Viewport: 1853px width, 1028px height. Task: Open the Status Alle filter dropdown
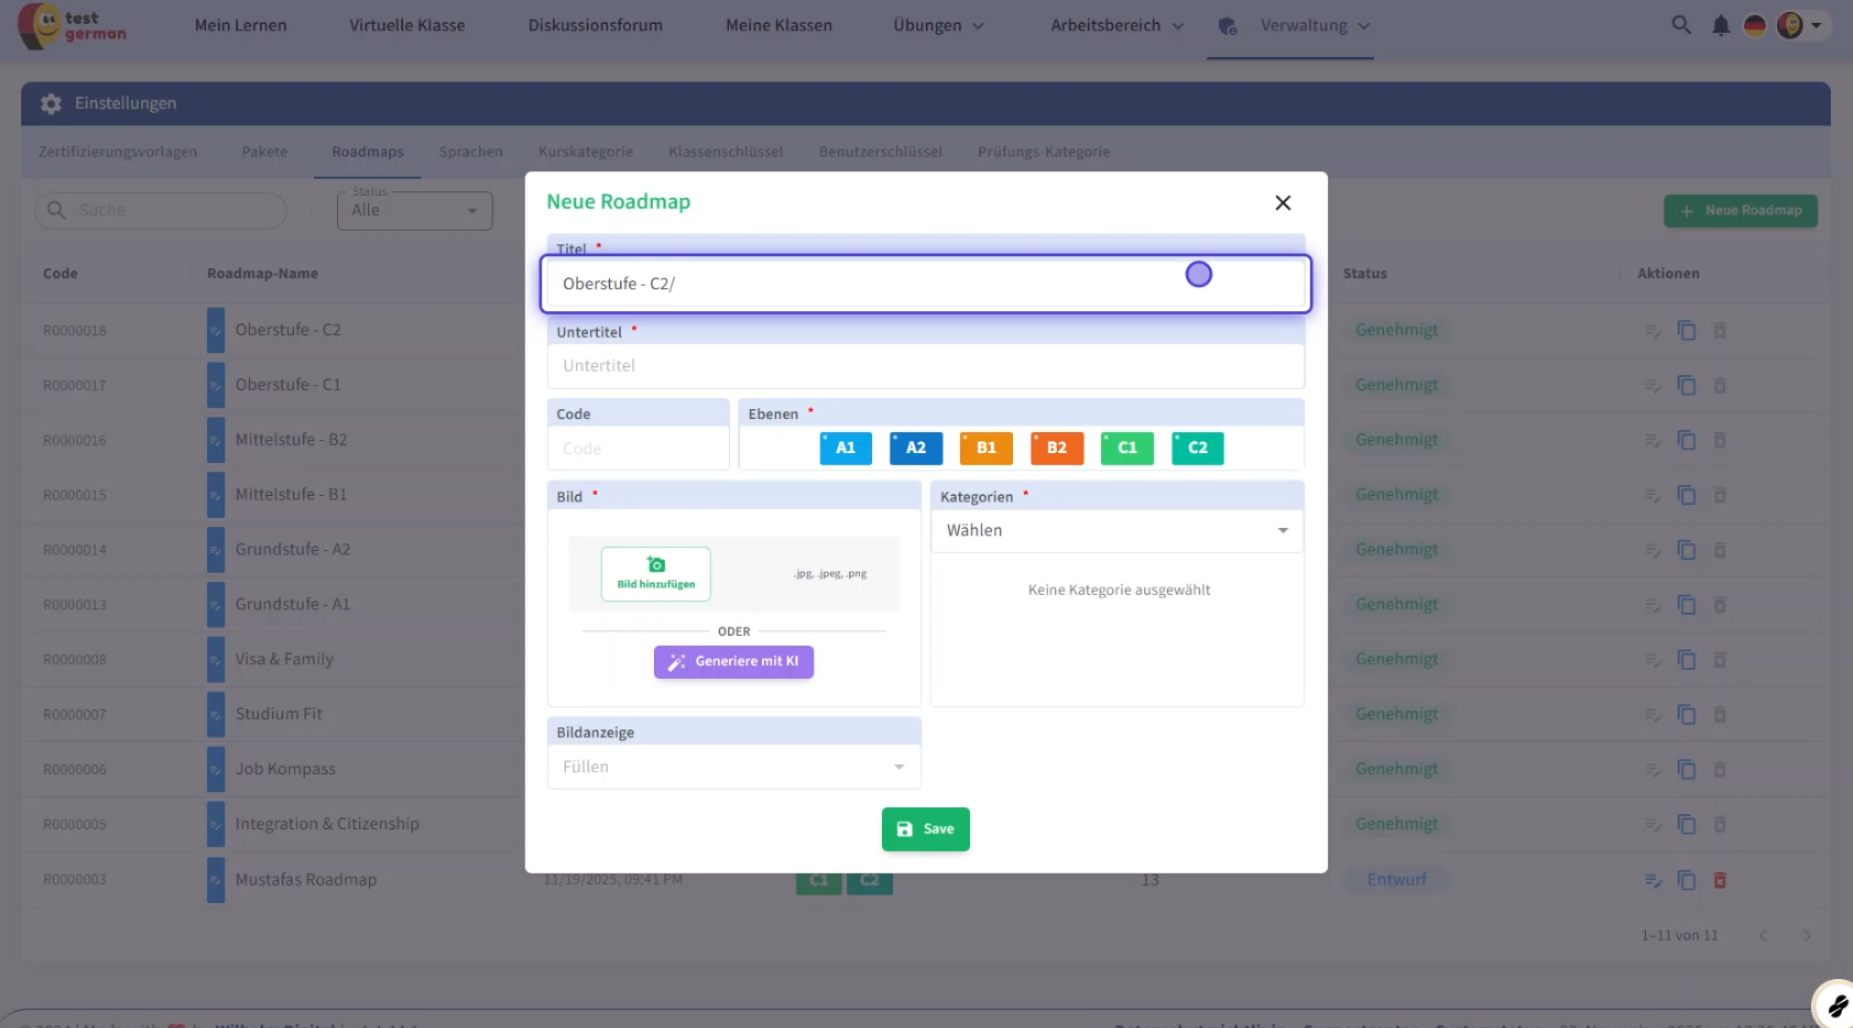[x=414, y=211]
